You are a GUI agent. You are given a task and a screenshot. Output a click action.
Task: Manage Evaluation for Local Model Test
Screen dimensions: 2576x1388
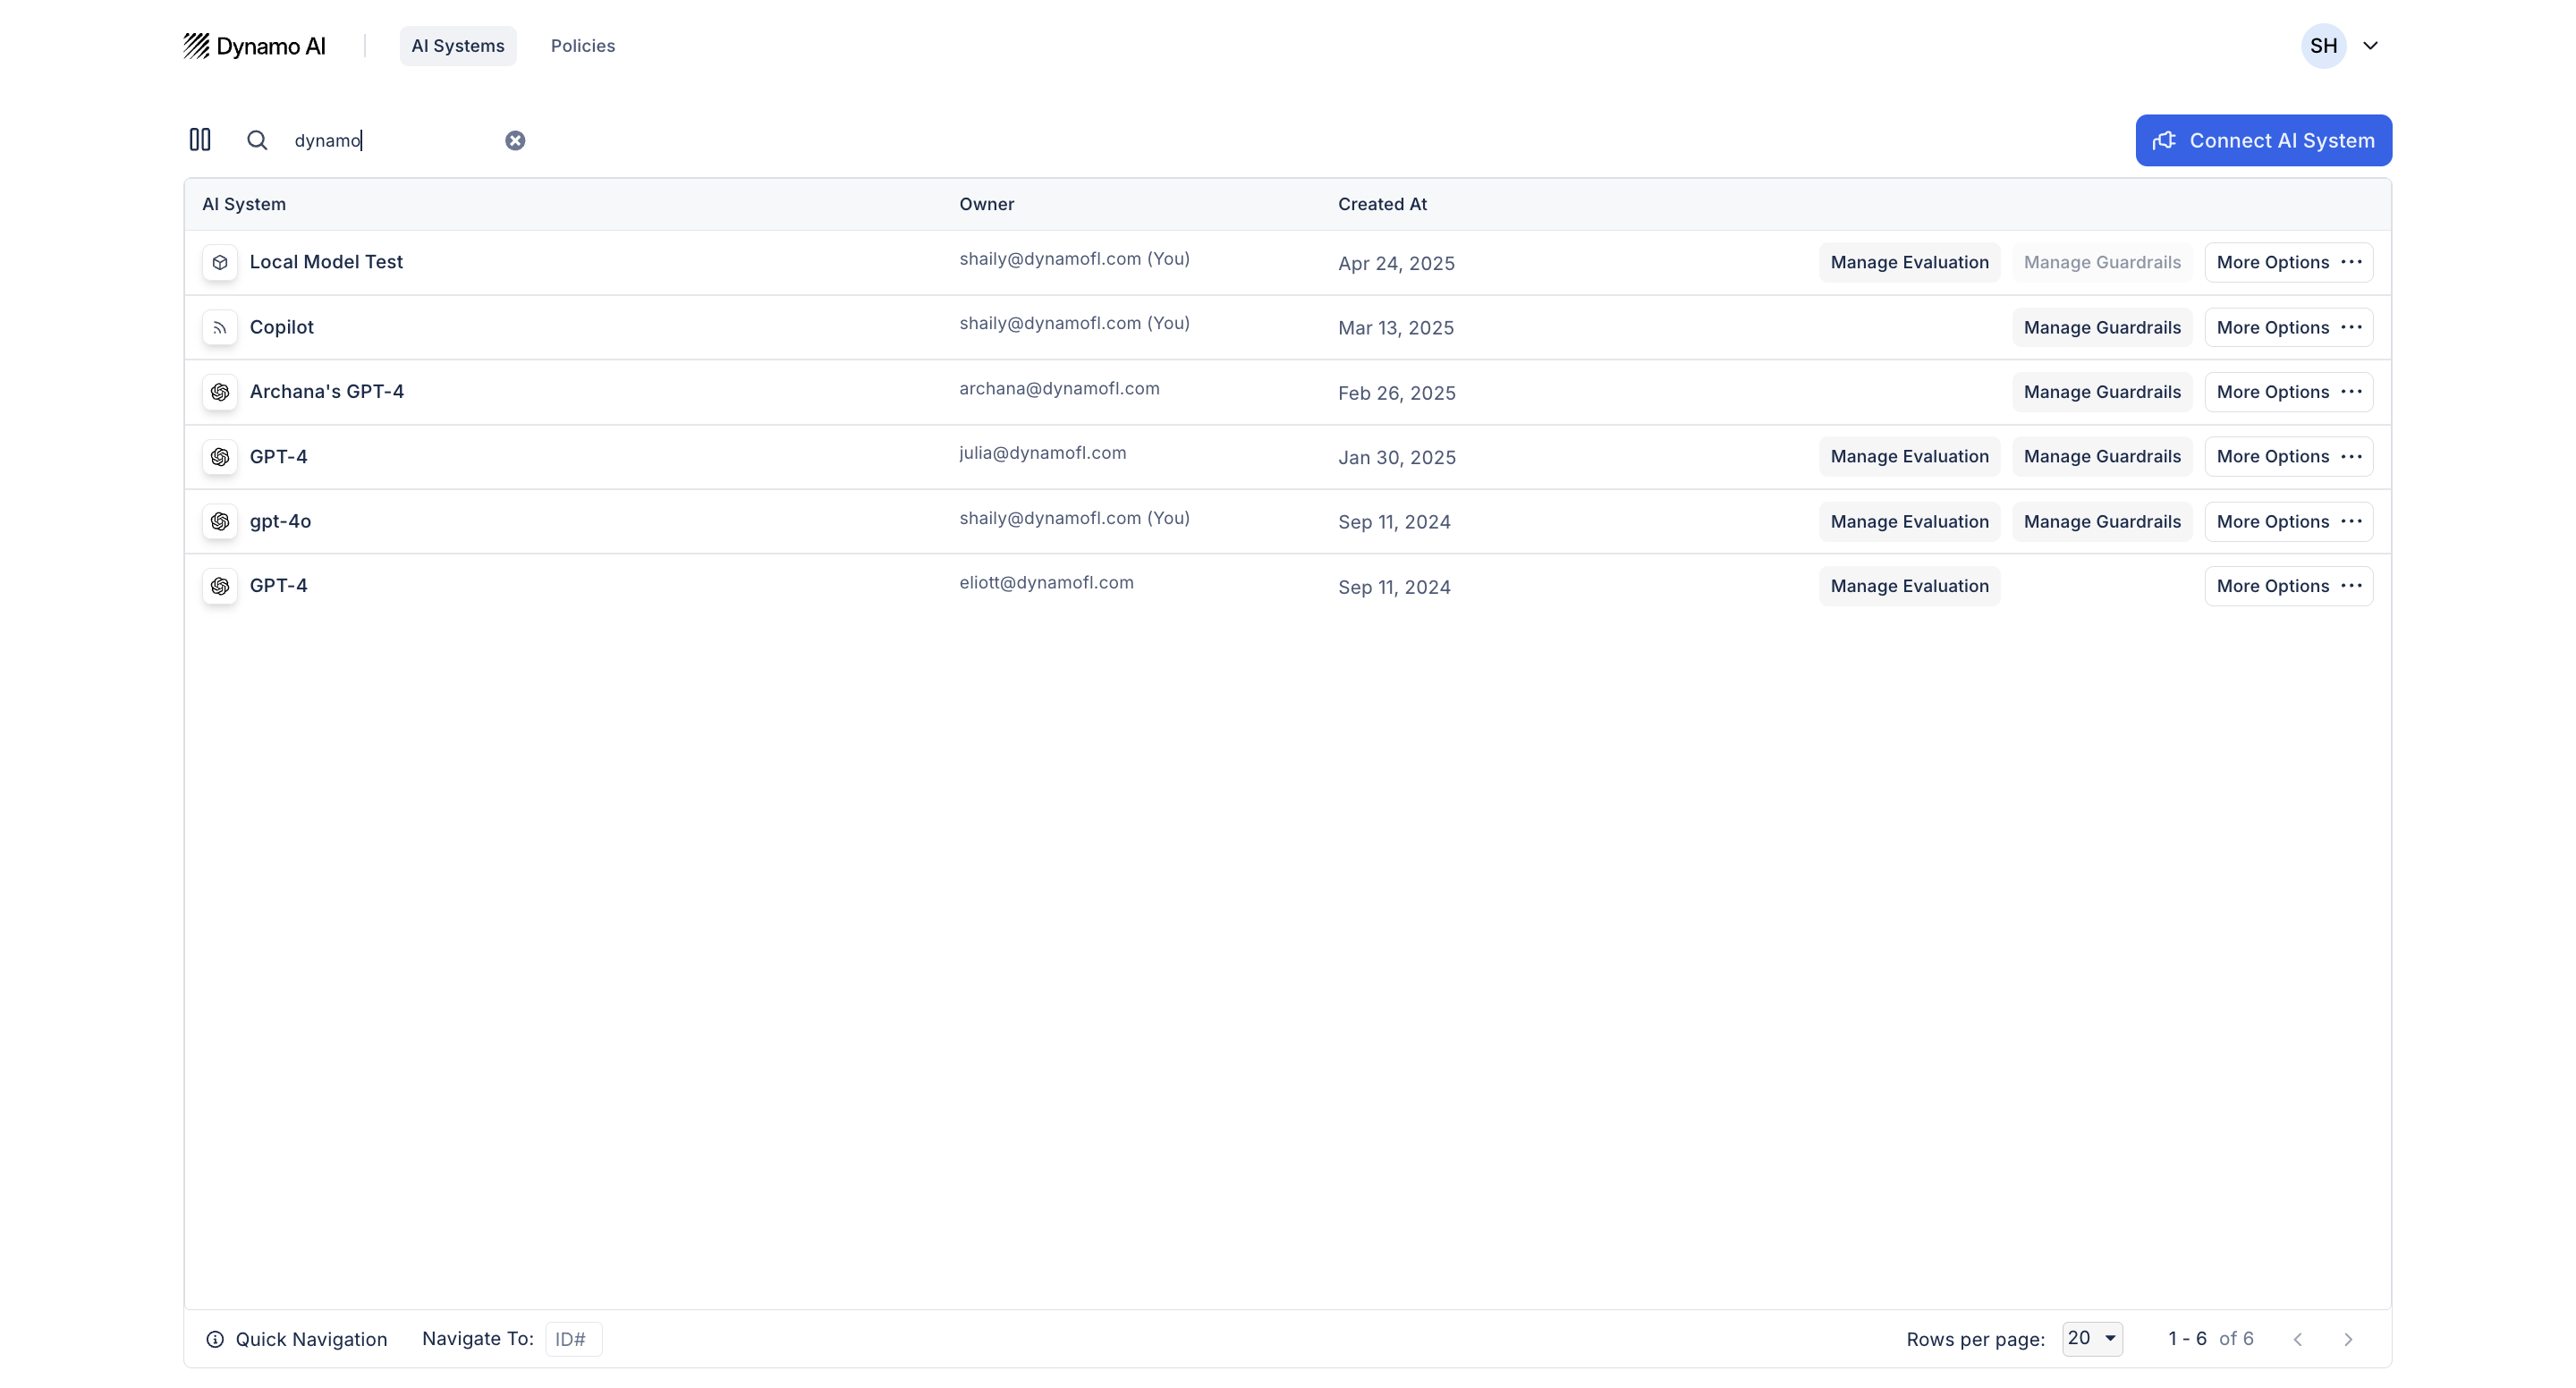click(1909, 262)
